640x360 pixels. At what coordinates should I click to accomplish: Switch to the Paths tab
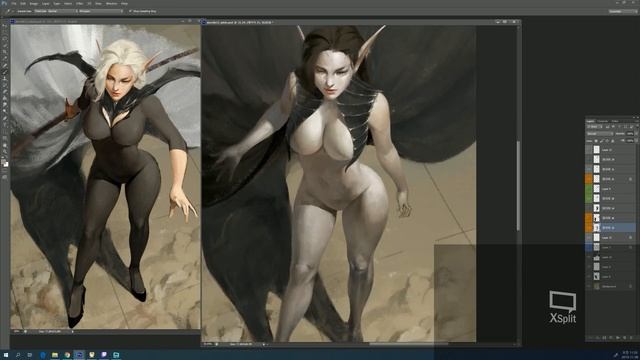615,121
